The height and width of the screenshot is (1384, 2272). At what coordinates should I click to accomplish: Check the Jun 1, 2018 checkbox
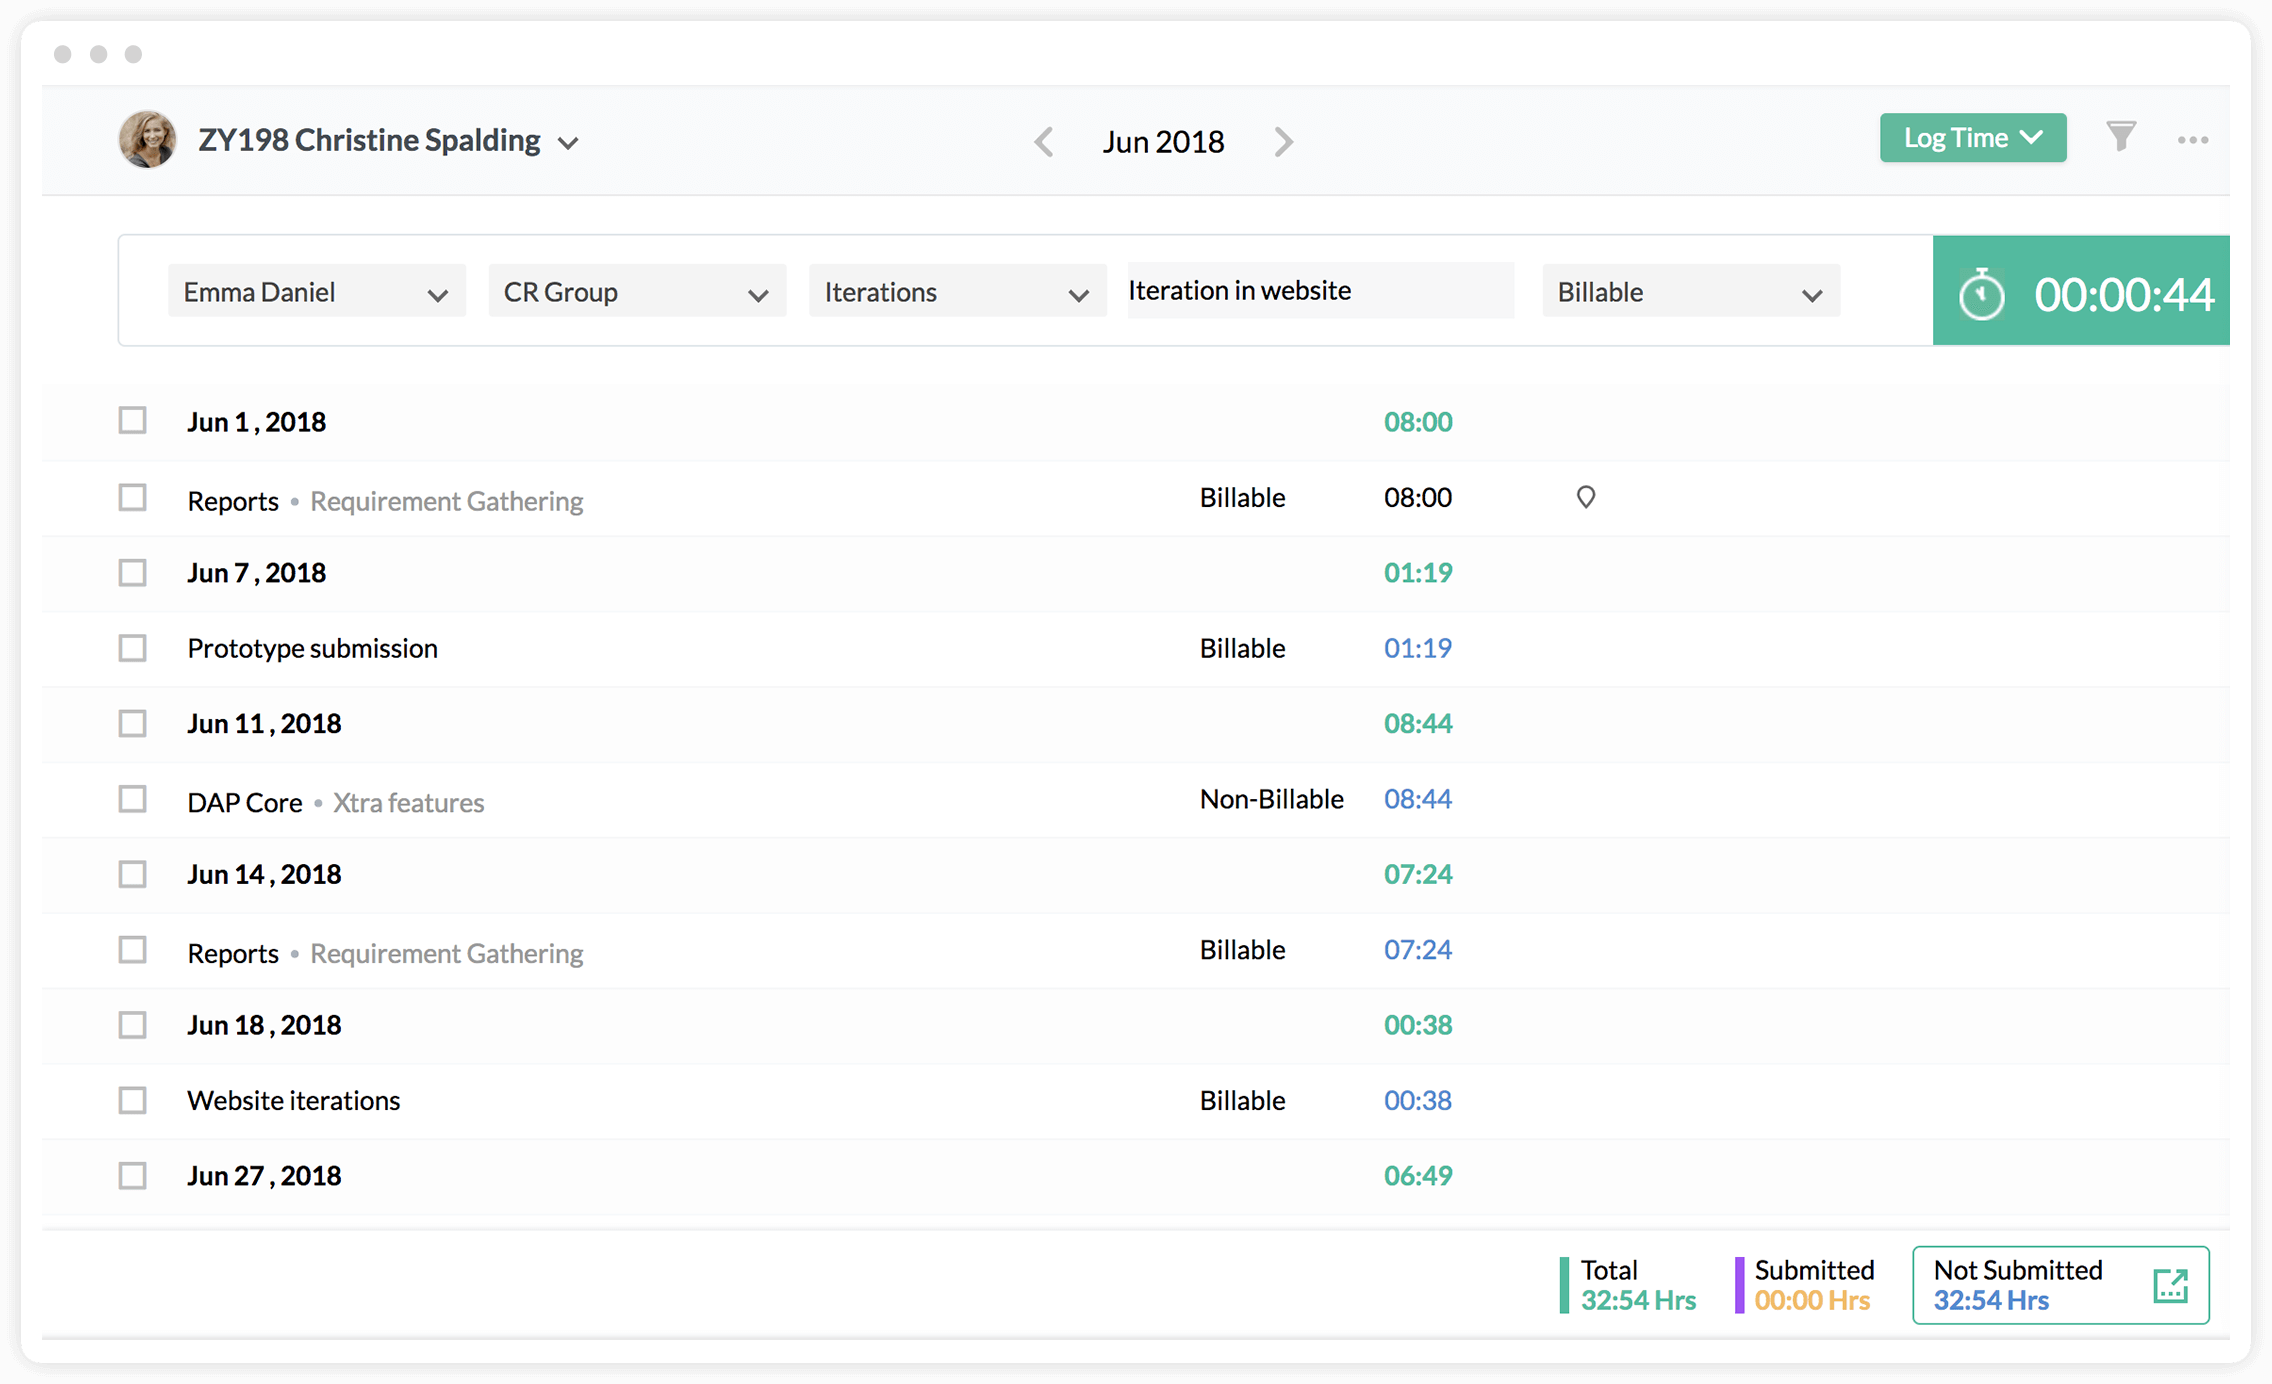coord(132,420)
